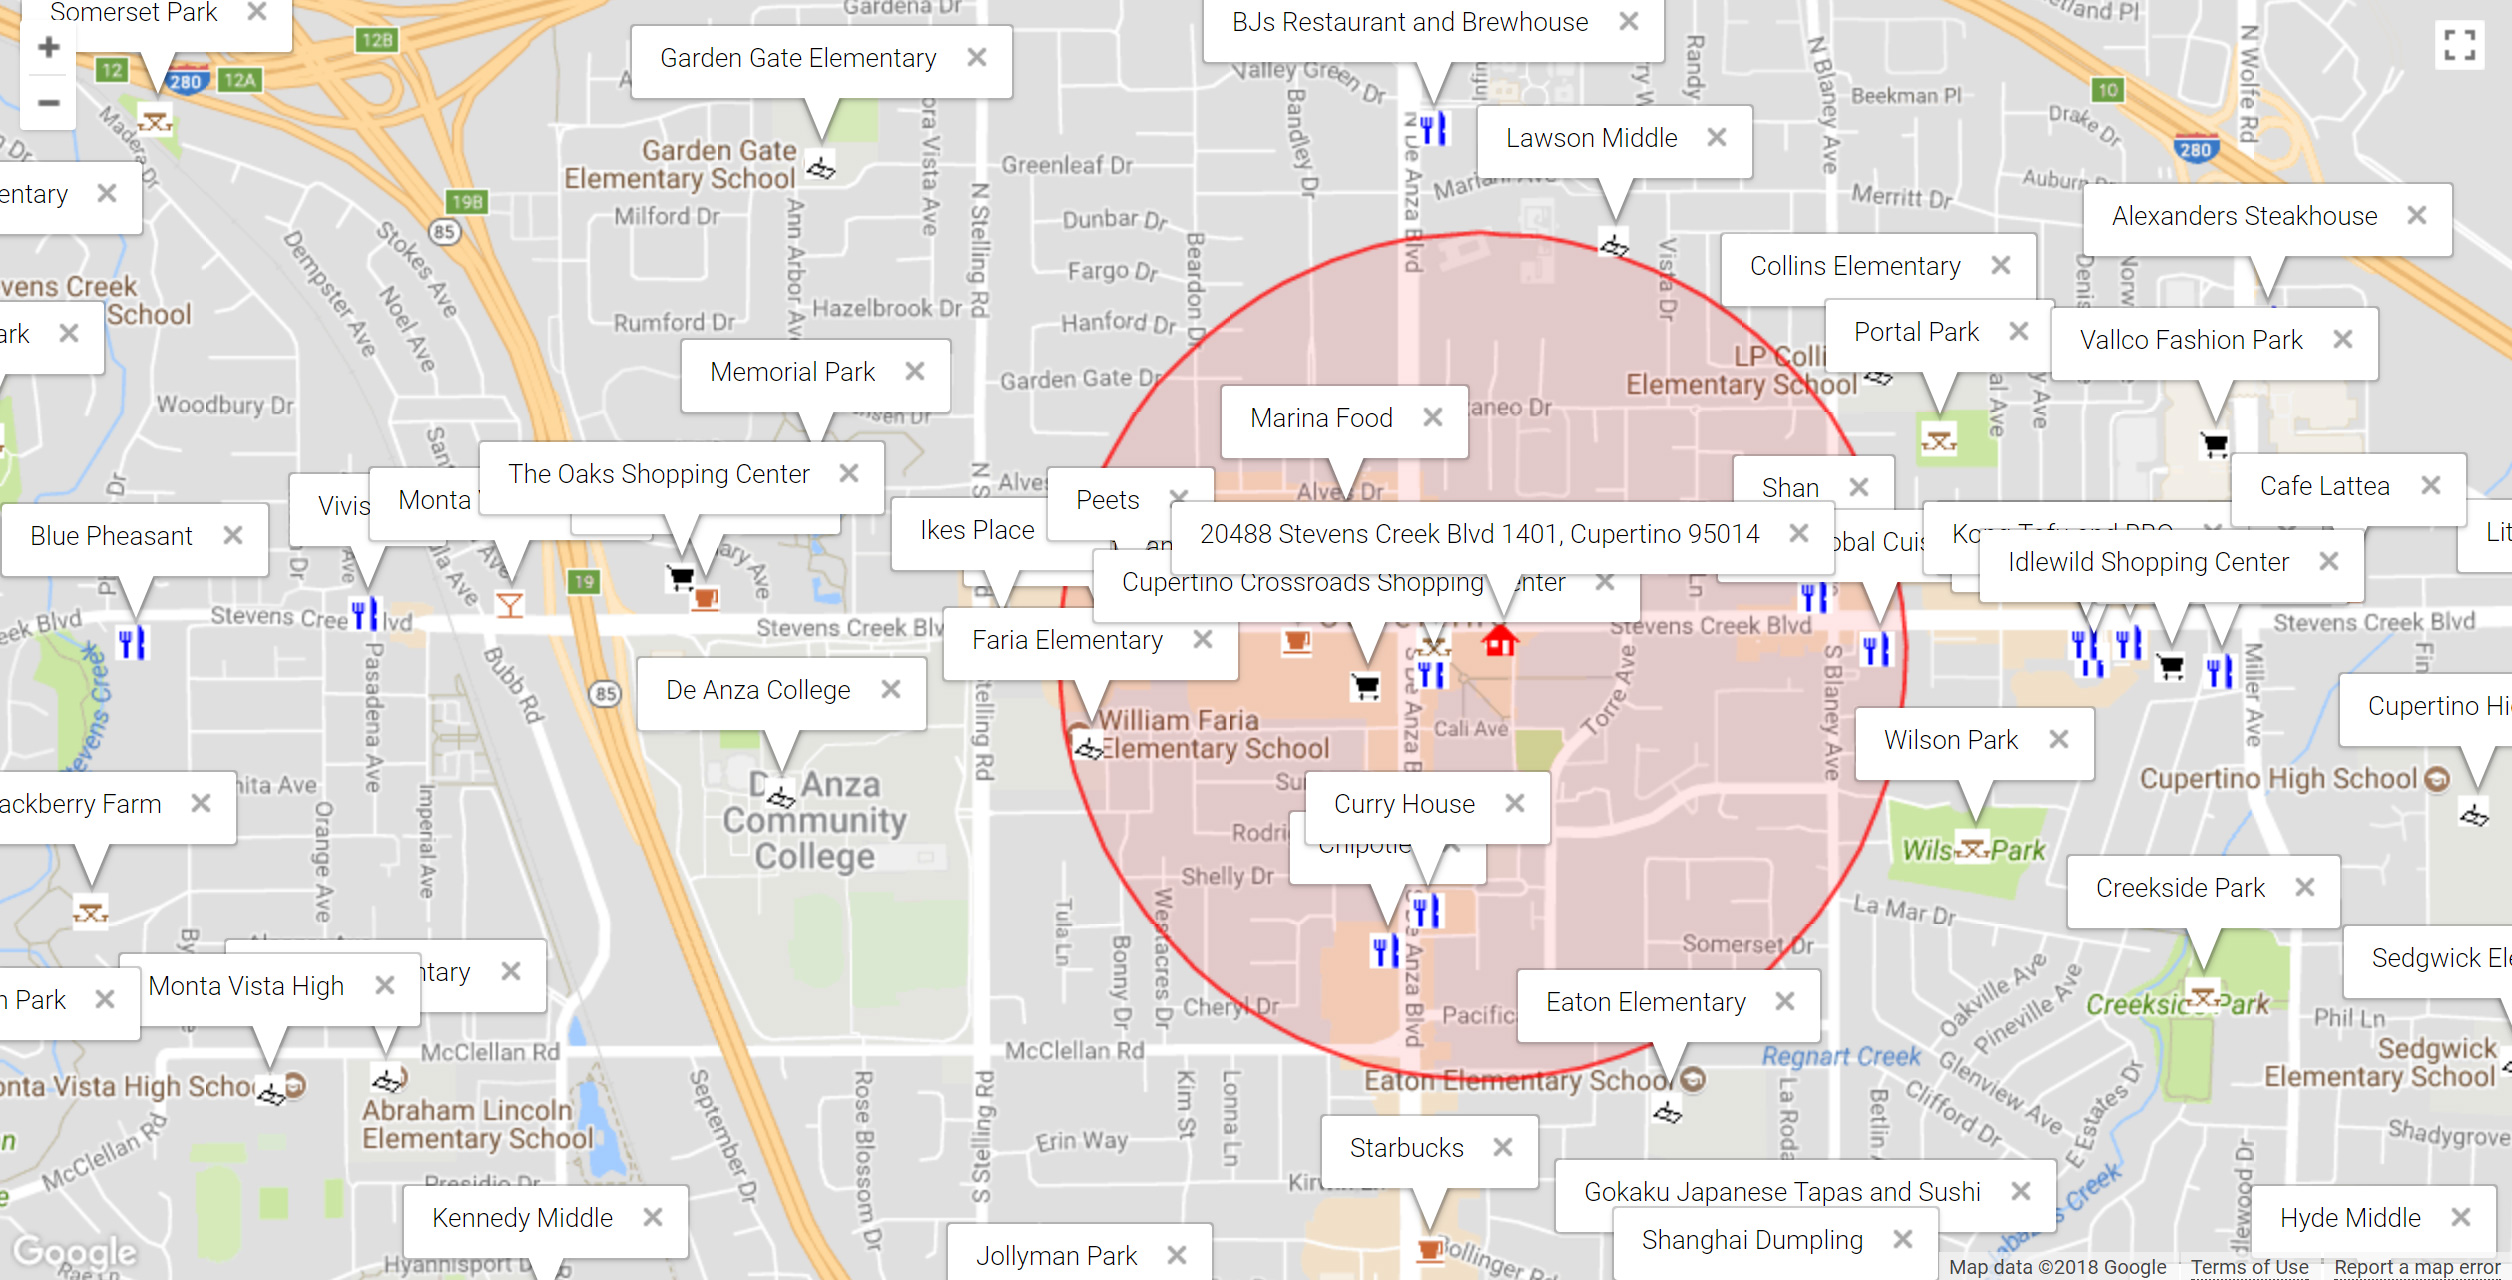This screenshot has height=1280, width=2512.
Task: Click the Portal Park picnic marker
Action: 1939,439
